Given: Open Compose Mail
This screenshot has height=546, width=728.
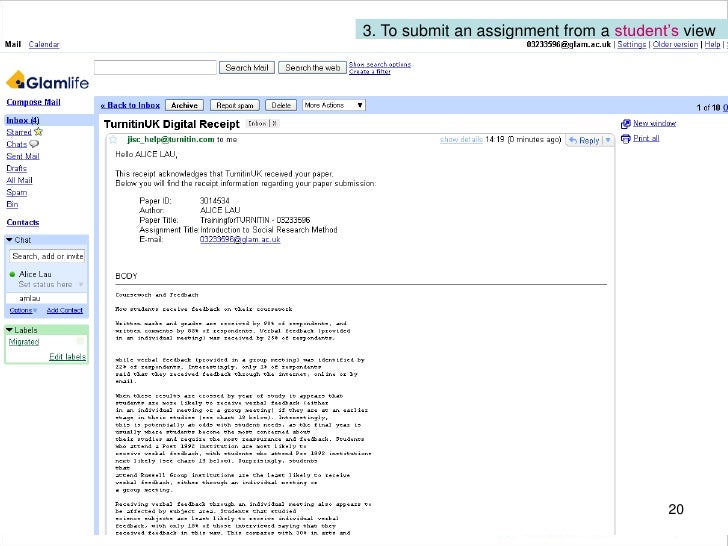Looking at the screenshot, I should [33, 102].
